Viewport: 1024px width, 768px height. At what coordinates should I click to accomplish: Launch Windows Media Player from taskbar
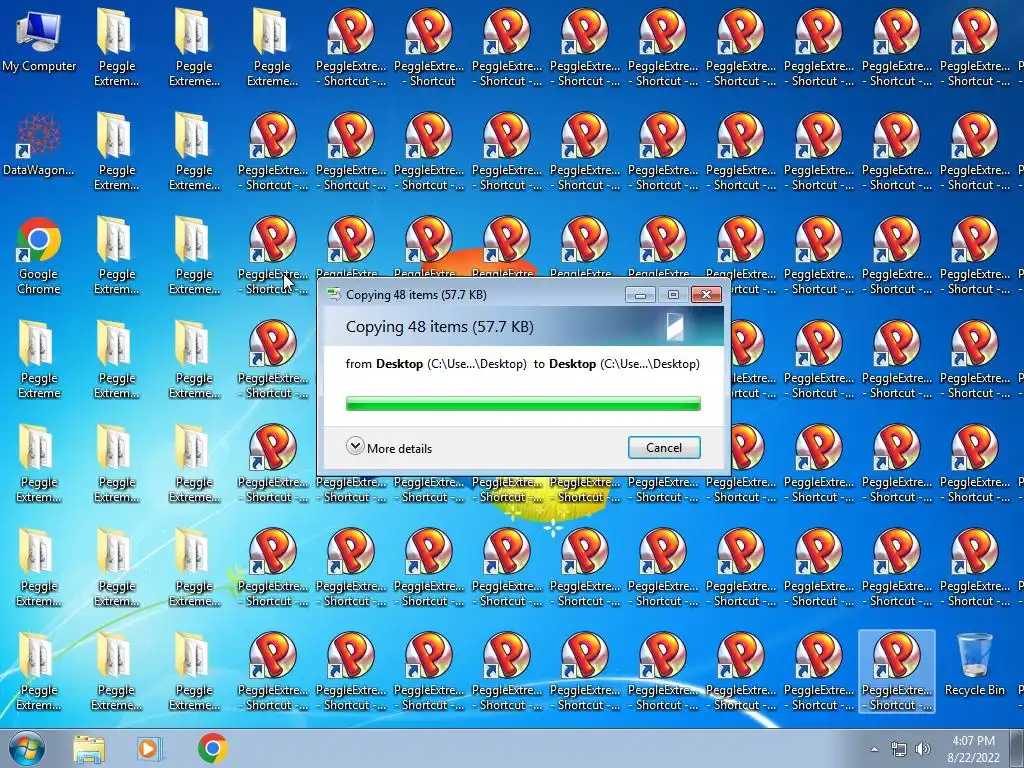[x=149, y=748]
